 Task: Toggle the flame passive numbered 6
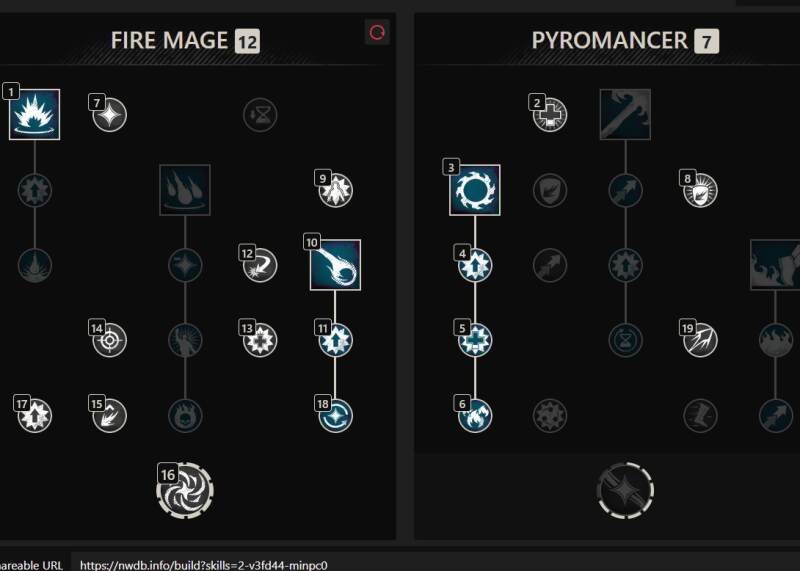tap(475, 415)
